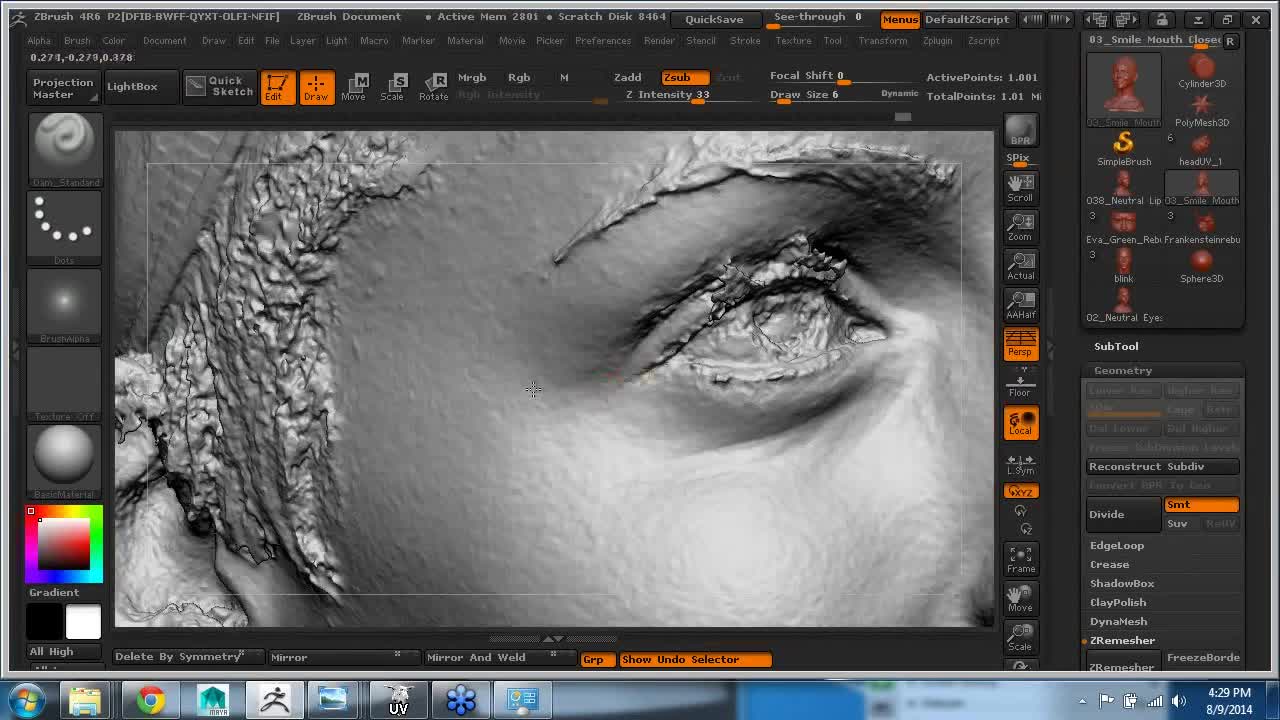Image resolution: width=1280 pixels, height=720 pixels.
Task: Select the Scroll canvas tool
Action: 1020,187
